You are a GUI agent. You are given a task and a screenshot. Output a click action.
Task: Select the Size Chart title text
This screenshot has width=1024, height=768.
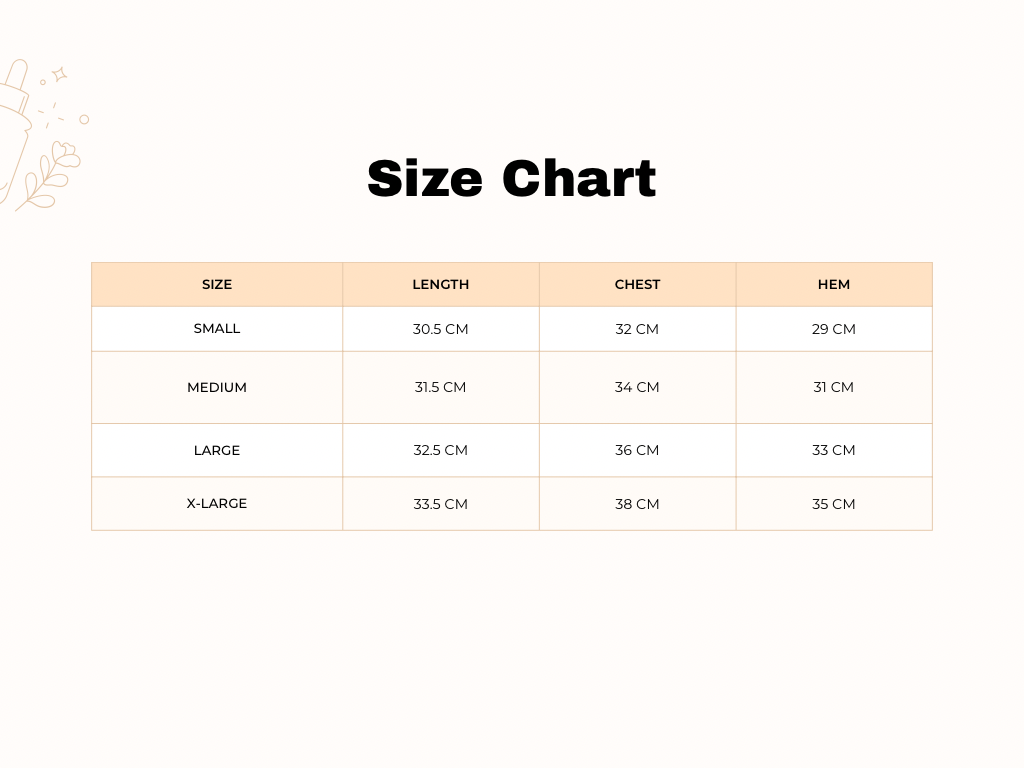tap(511, 179)
